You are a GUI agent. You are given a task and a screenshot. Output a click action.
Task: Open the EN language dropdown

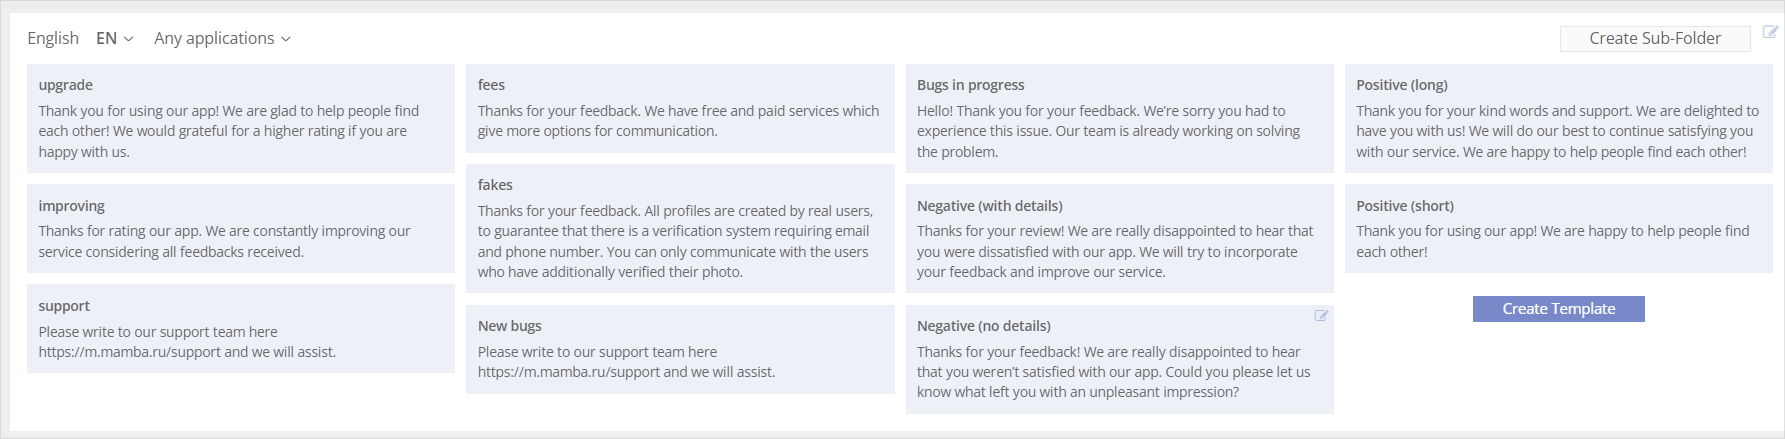click(x=114, y=38)
